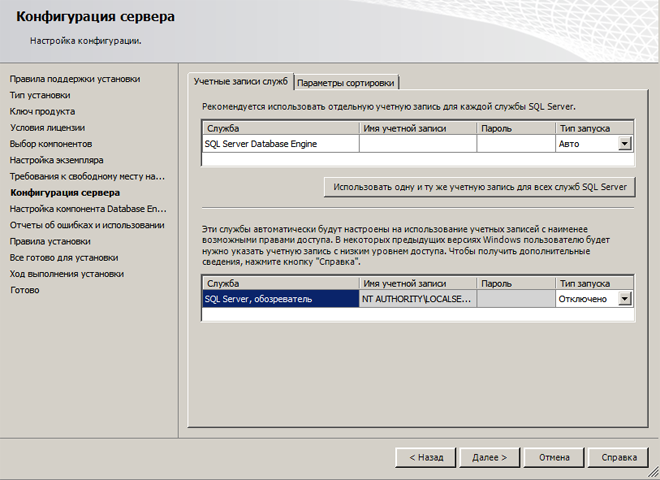Click the Далее > button
Viewport: 660px width, 480px height.
490,457
